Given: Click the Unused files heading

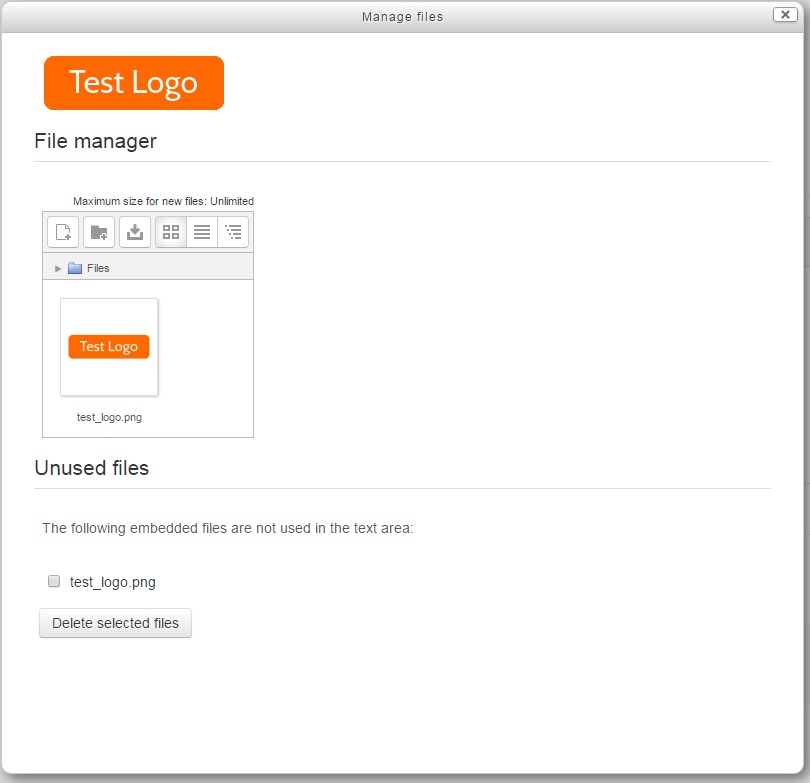Looking at the screenshot, I should [x=91, y=468].
